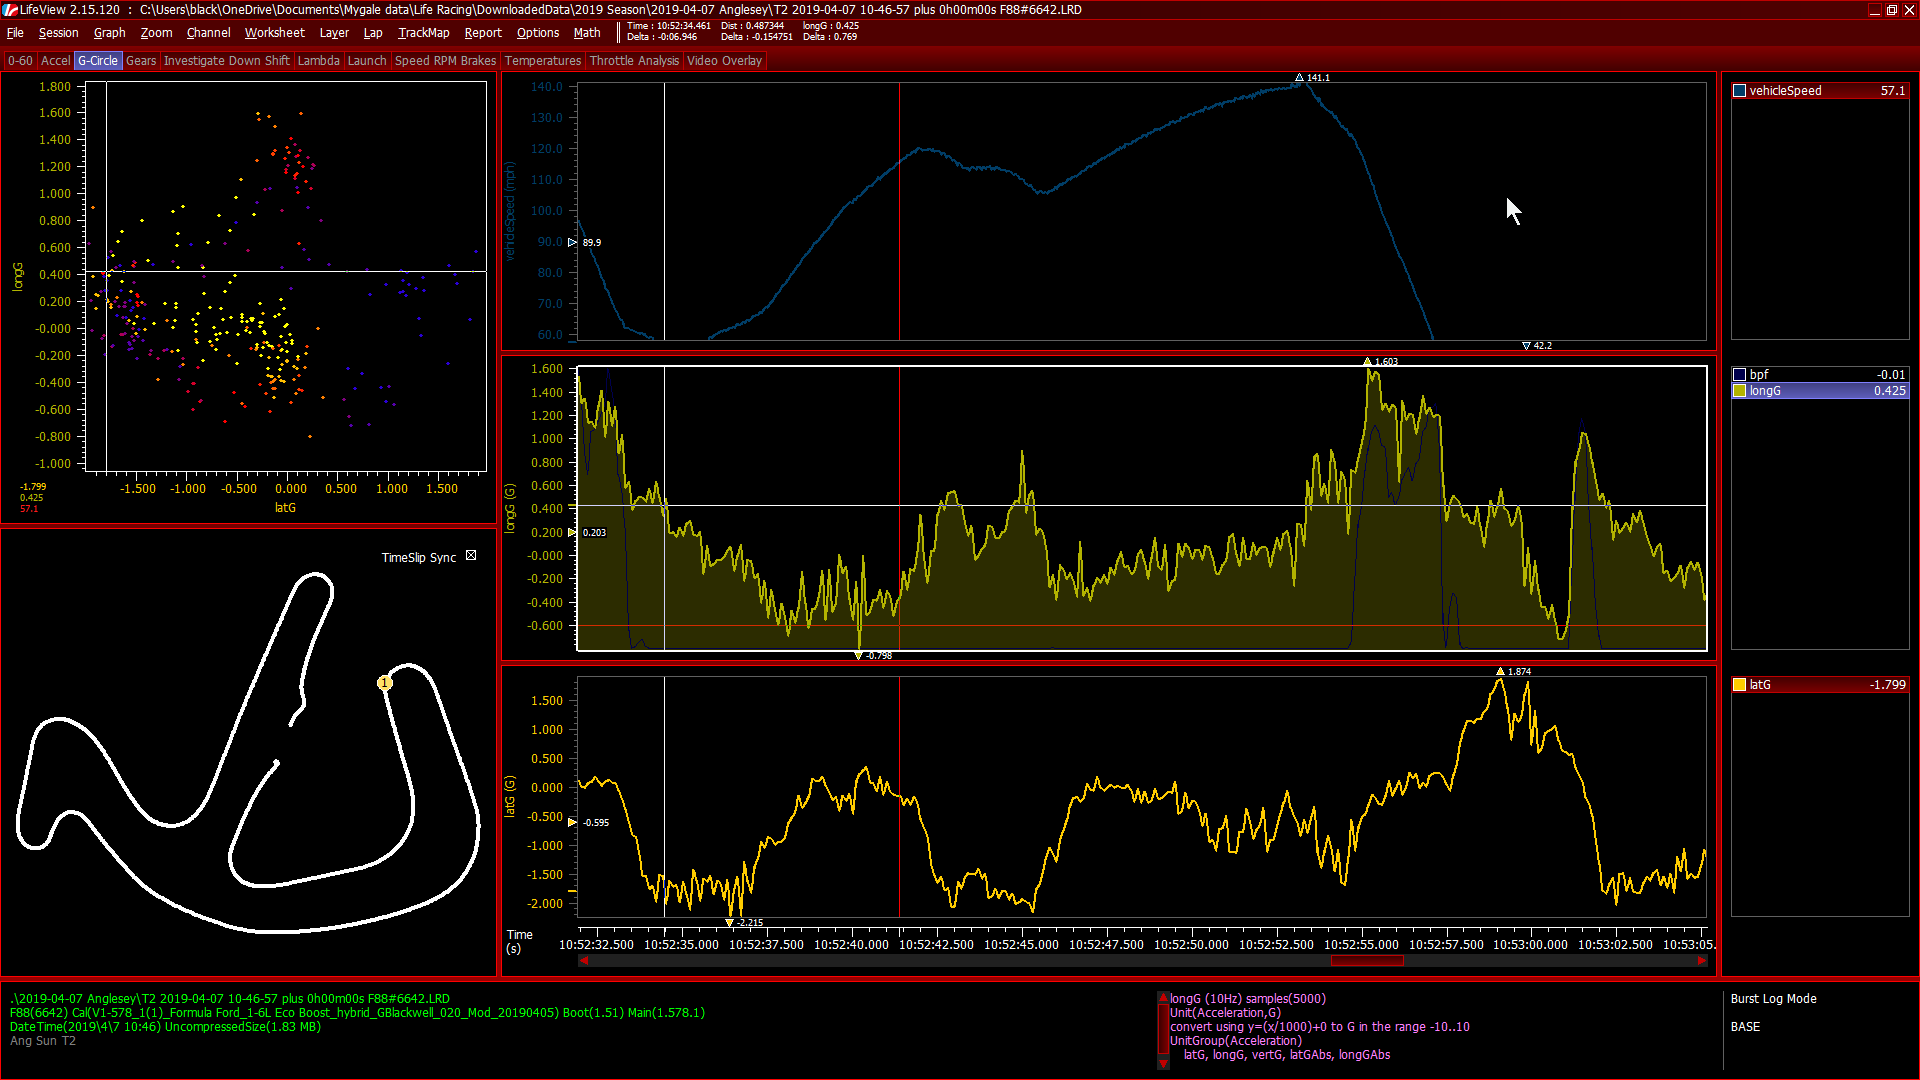
Task: Click the bpf channel color swatch
Action: pyautogui.click(x=1740, y=375)
